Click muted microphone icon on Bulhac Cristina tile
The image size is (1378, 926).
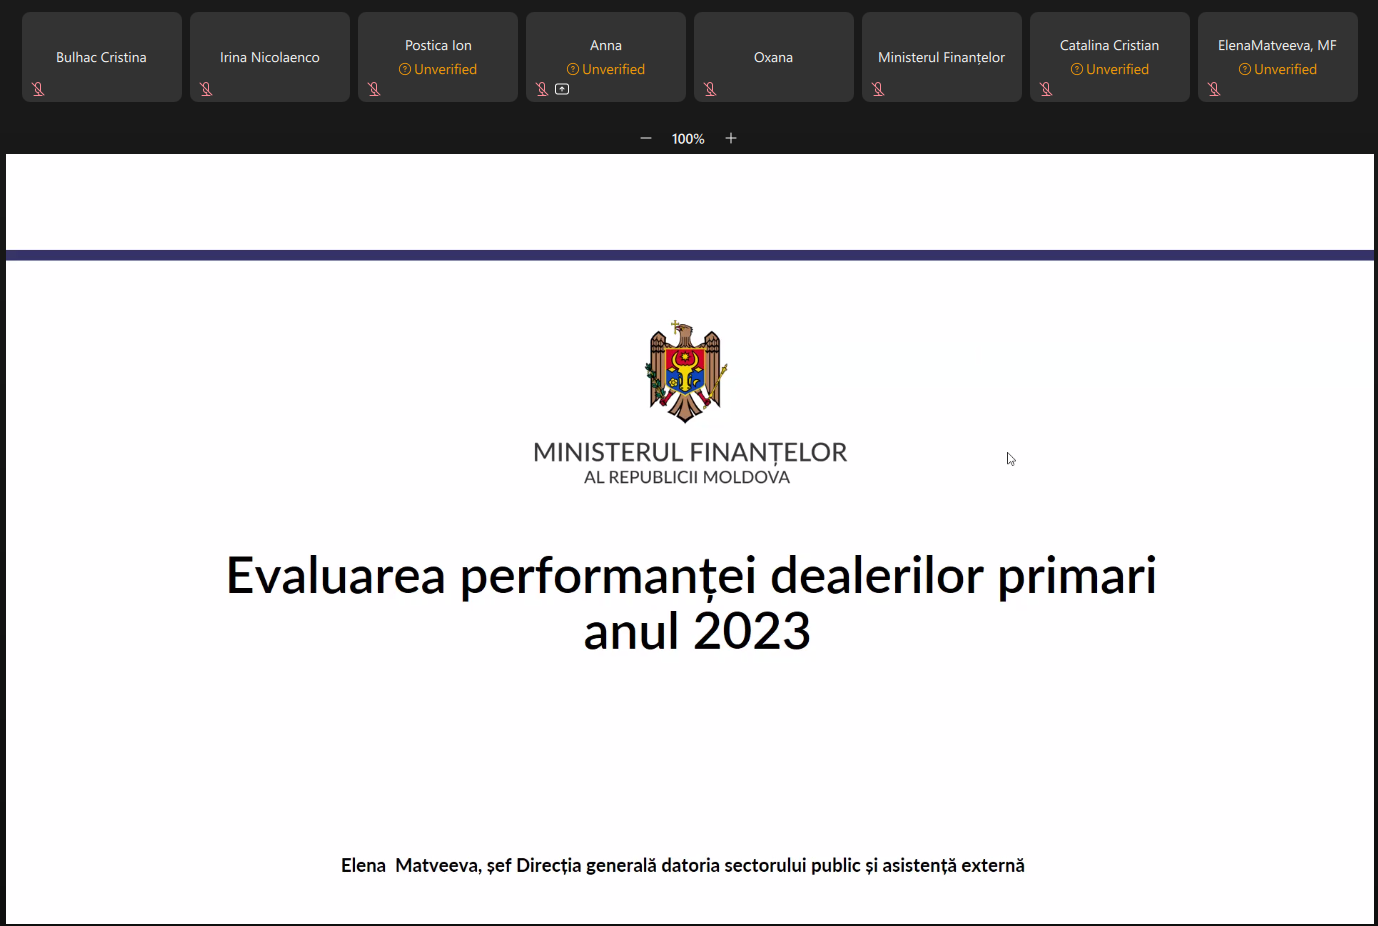coord(38,89)
